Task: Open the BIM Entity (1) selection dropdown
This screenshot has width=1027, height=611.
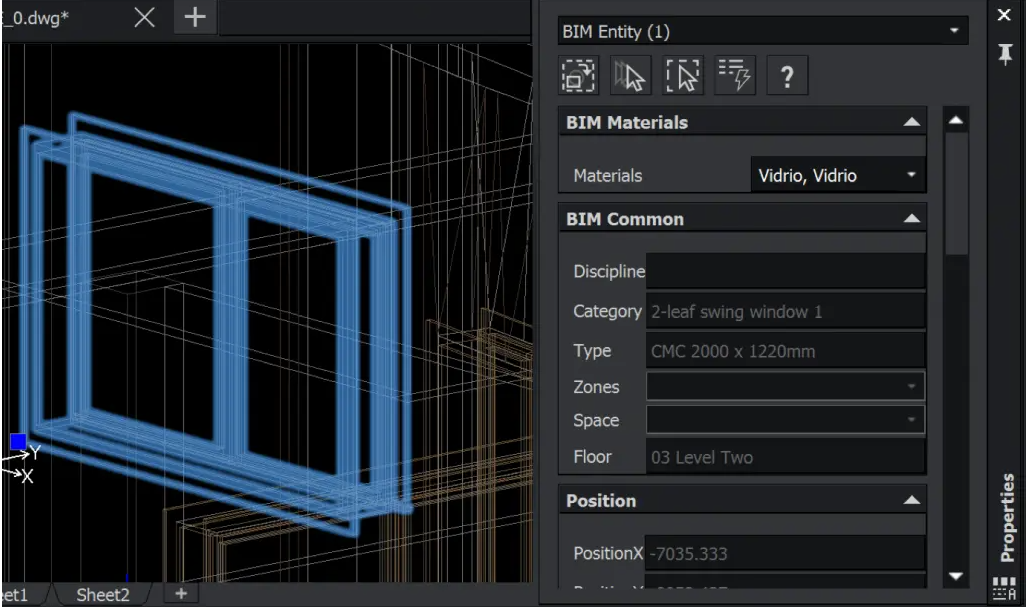Action: pos(762,31)
